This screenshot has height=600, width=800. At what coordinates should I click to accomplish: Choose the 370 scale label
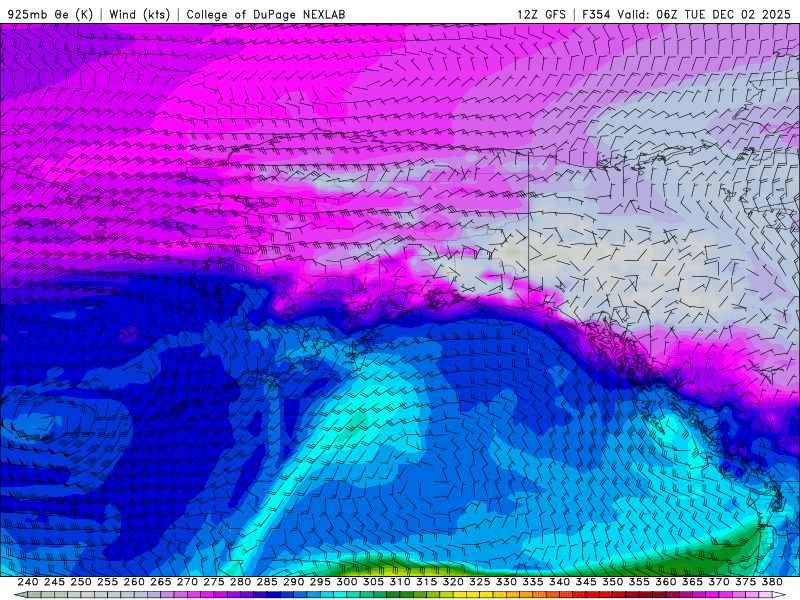click(719, 582)
